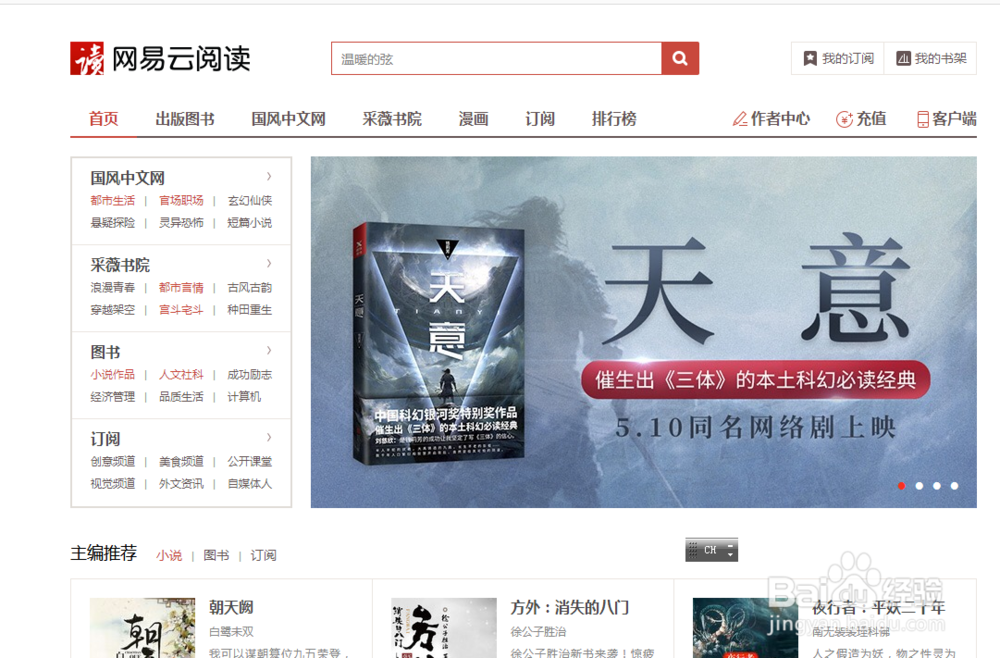Expand the 订阅 sidebar chevron
This screenshot has width=1000, height=658.
click(269, 437)
